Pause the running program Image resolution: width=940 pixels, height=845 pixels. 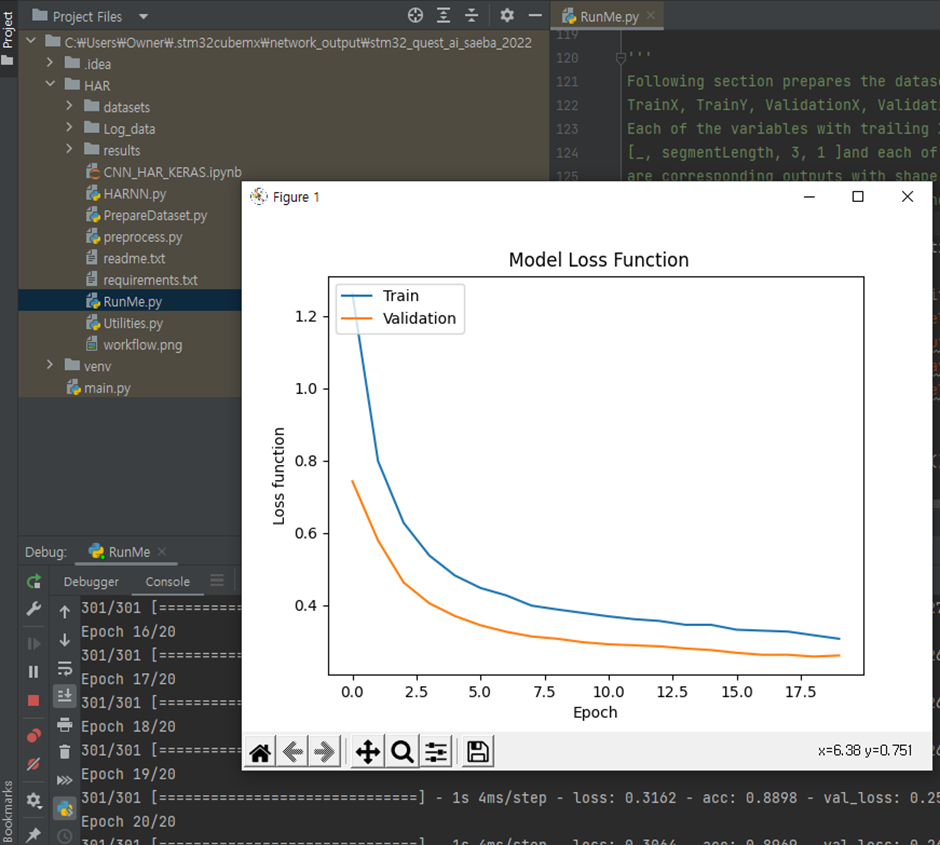34,672
